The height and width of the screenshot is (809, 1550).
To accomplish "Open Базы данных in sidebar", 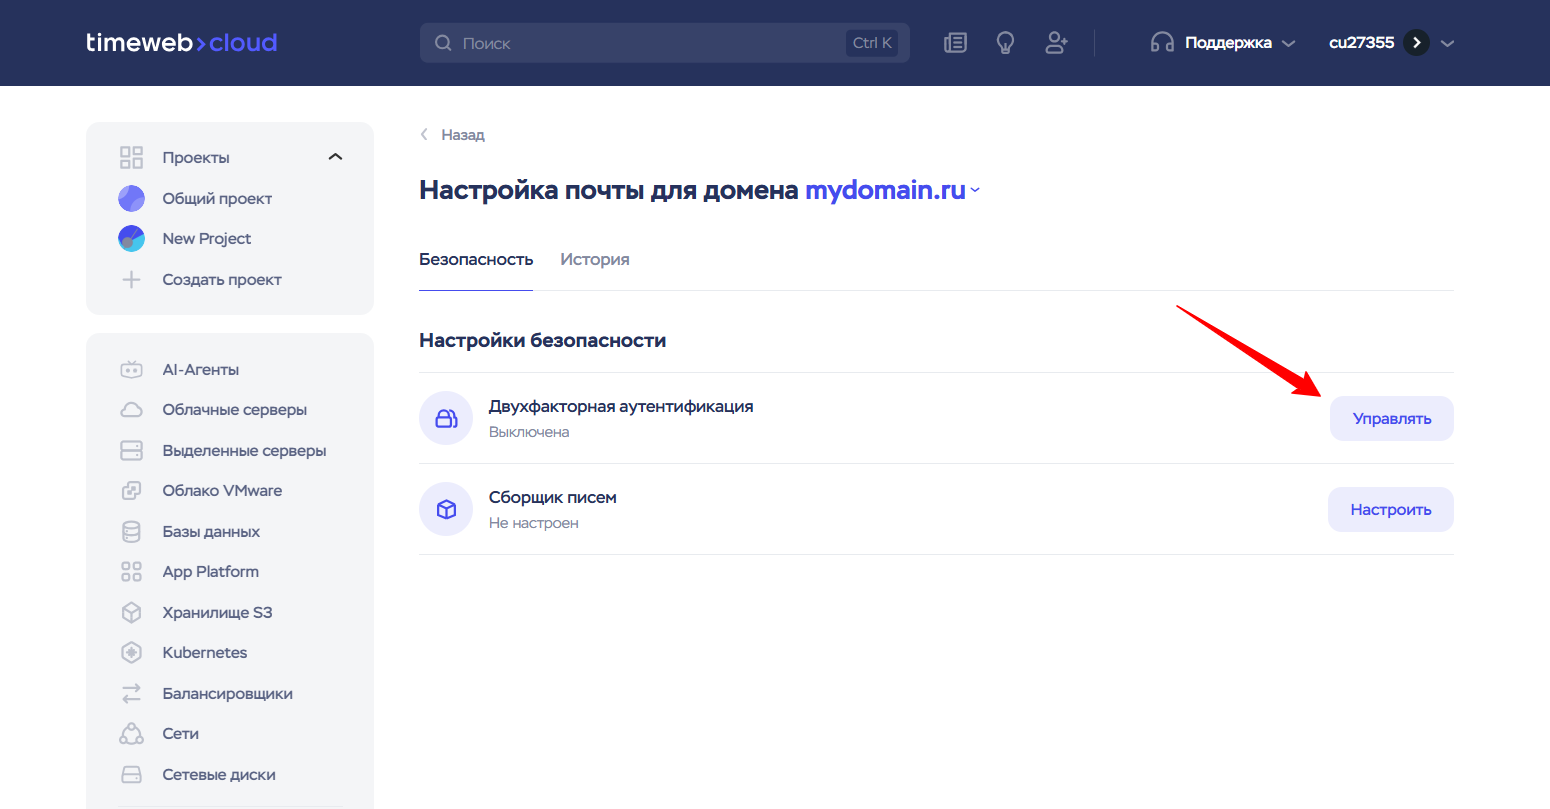I will 211,532.
